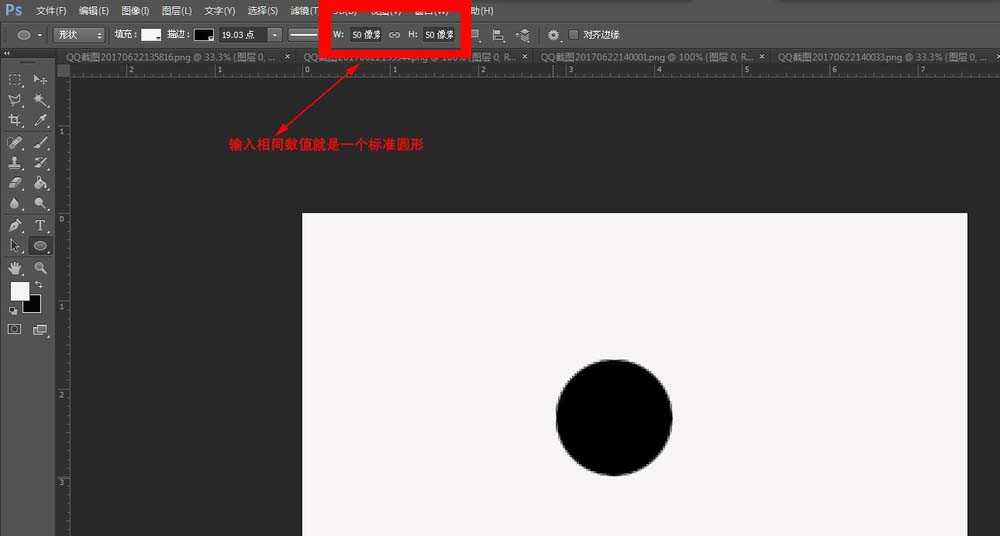The image size is (1000, 536).
Task: Select the Crop tool
Action: tap(15, 121)
